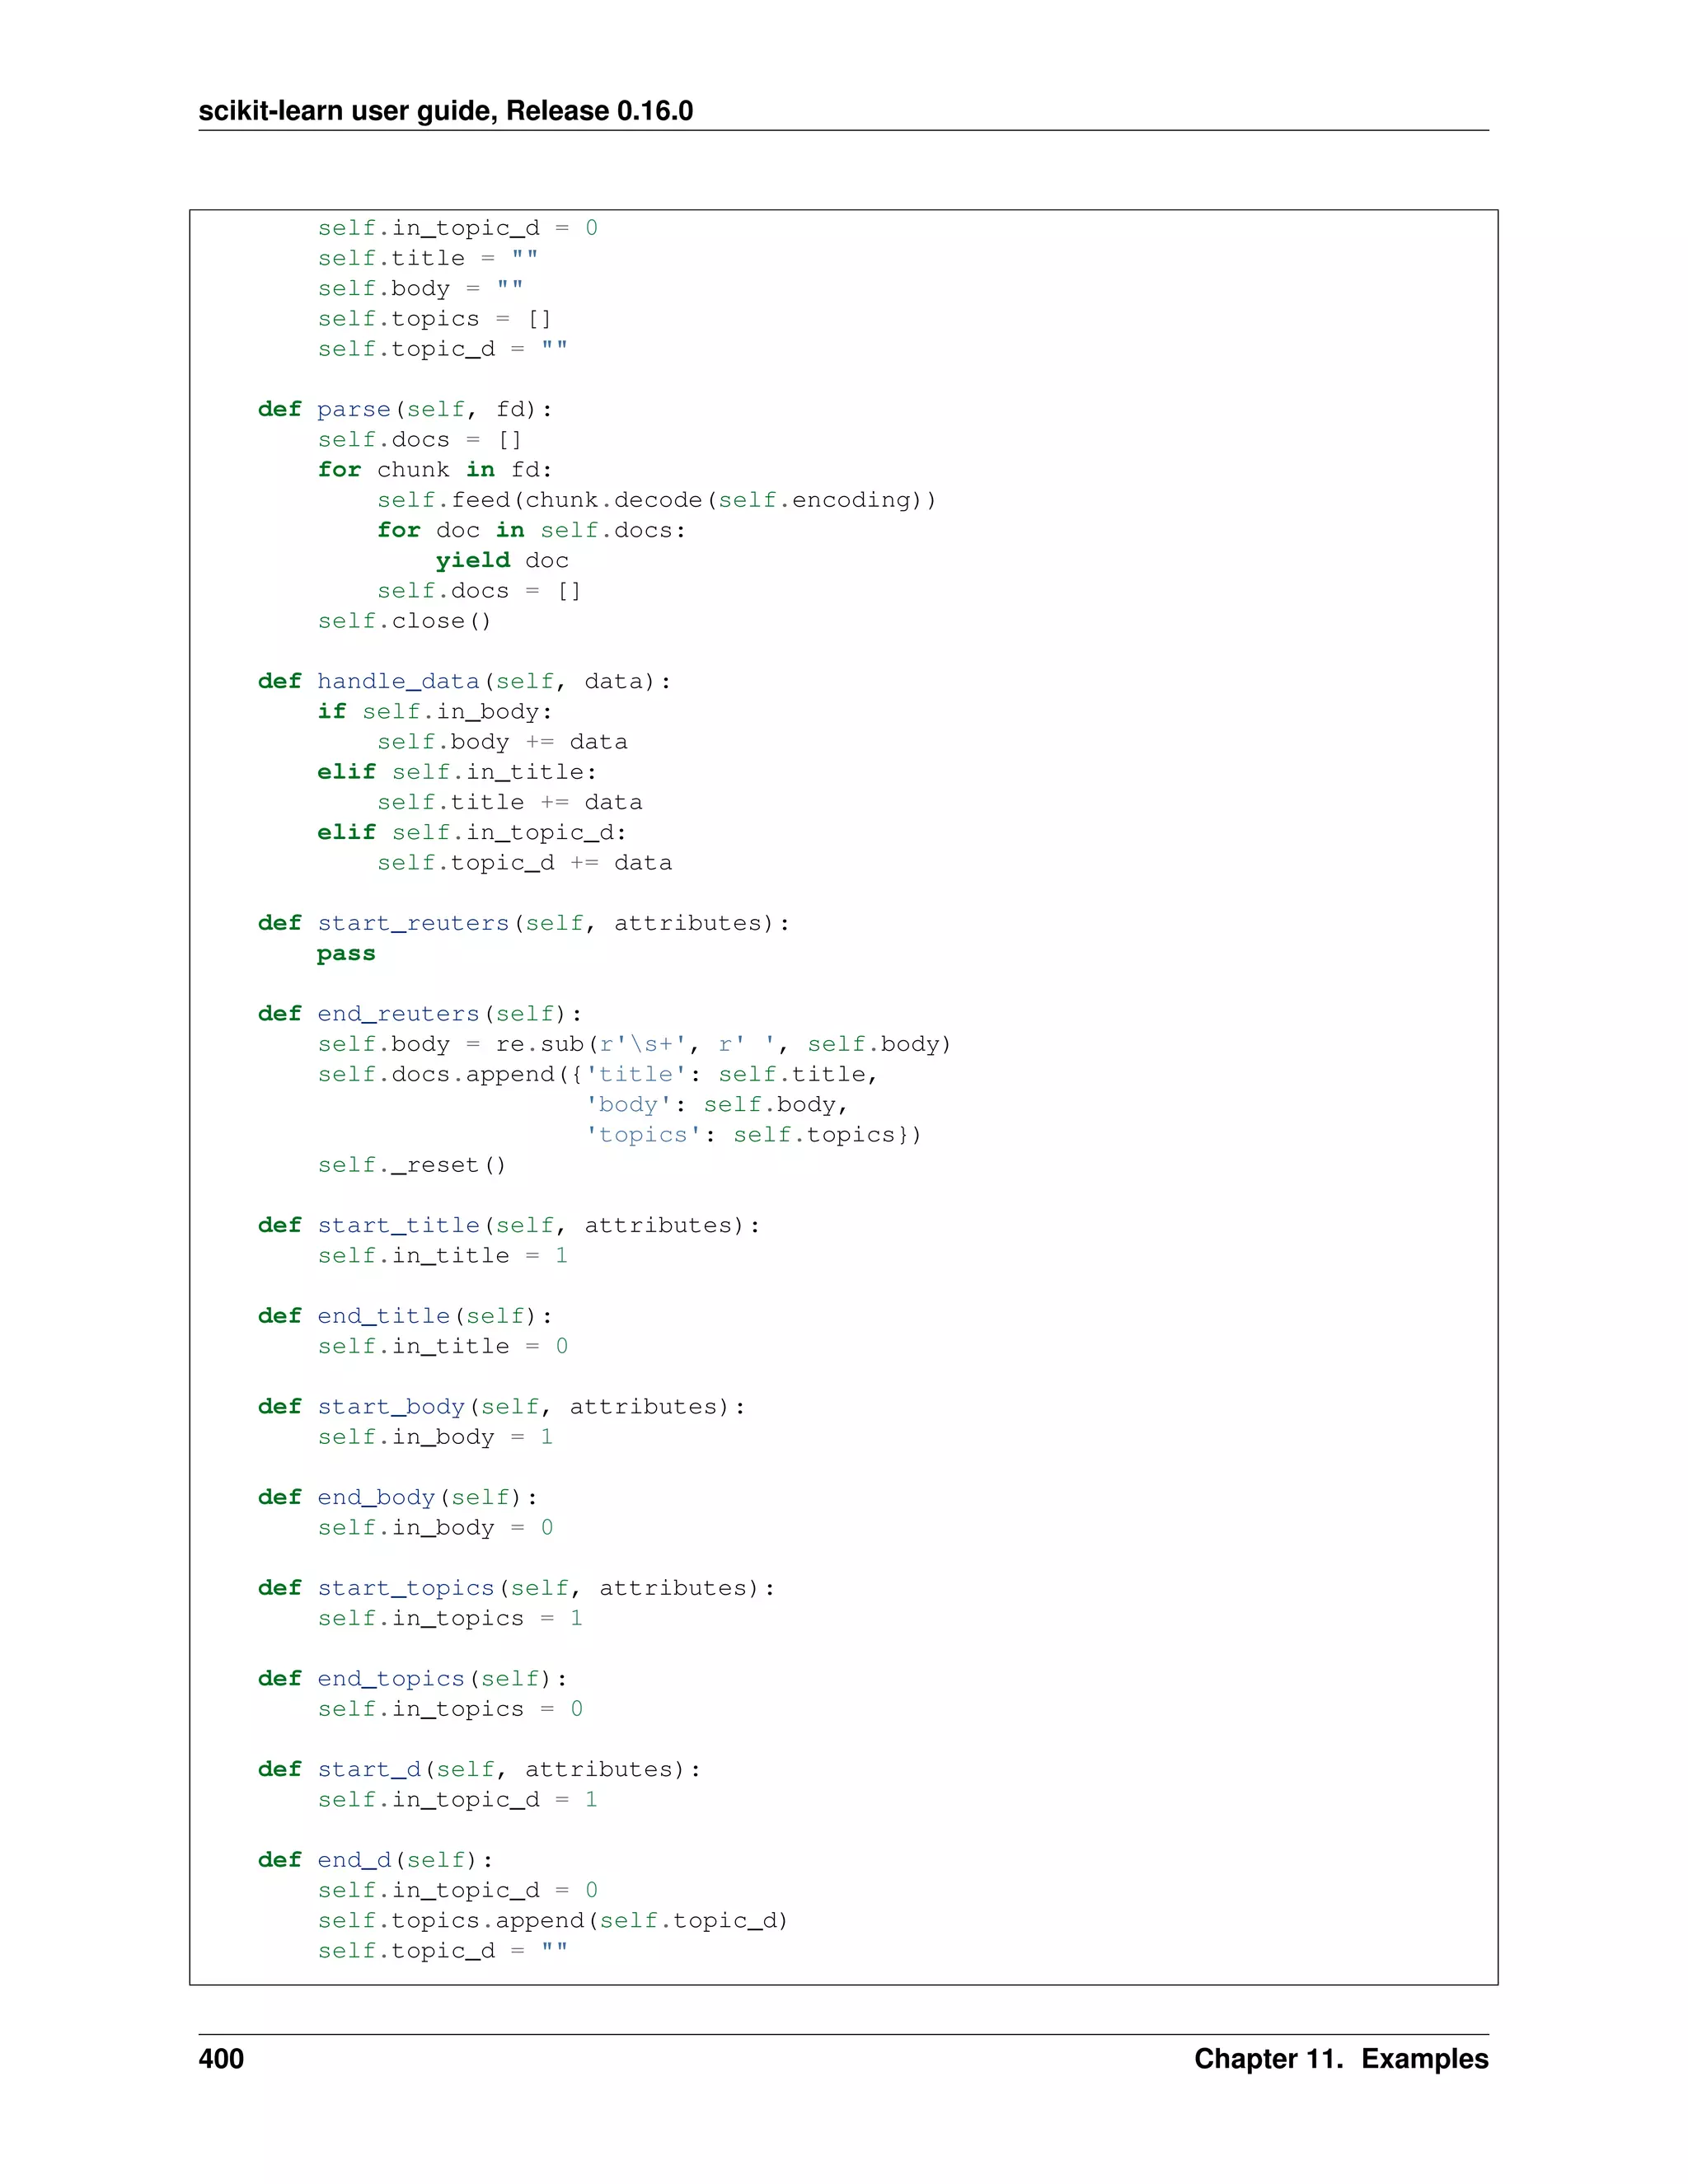
Task: Select 'def end_title(self):' line
Action: click(x=405, y=1316)
